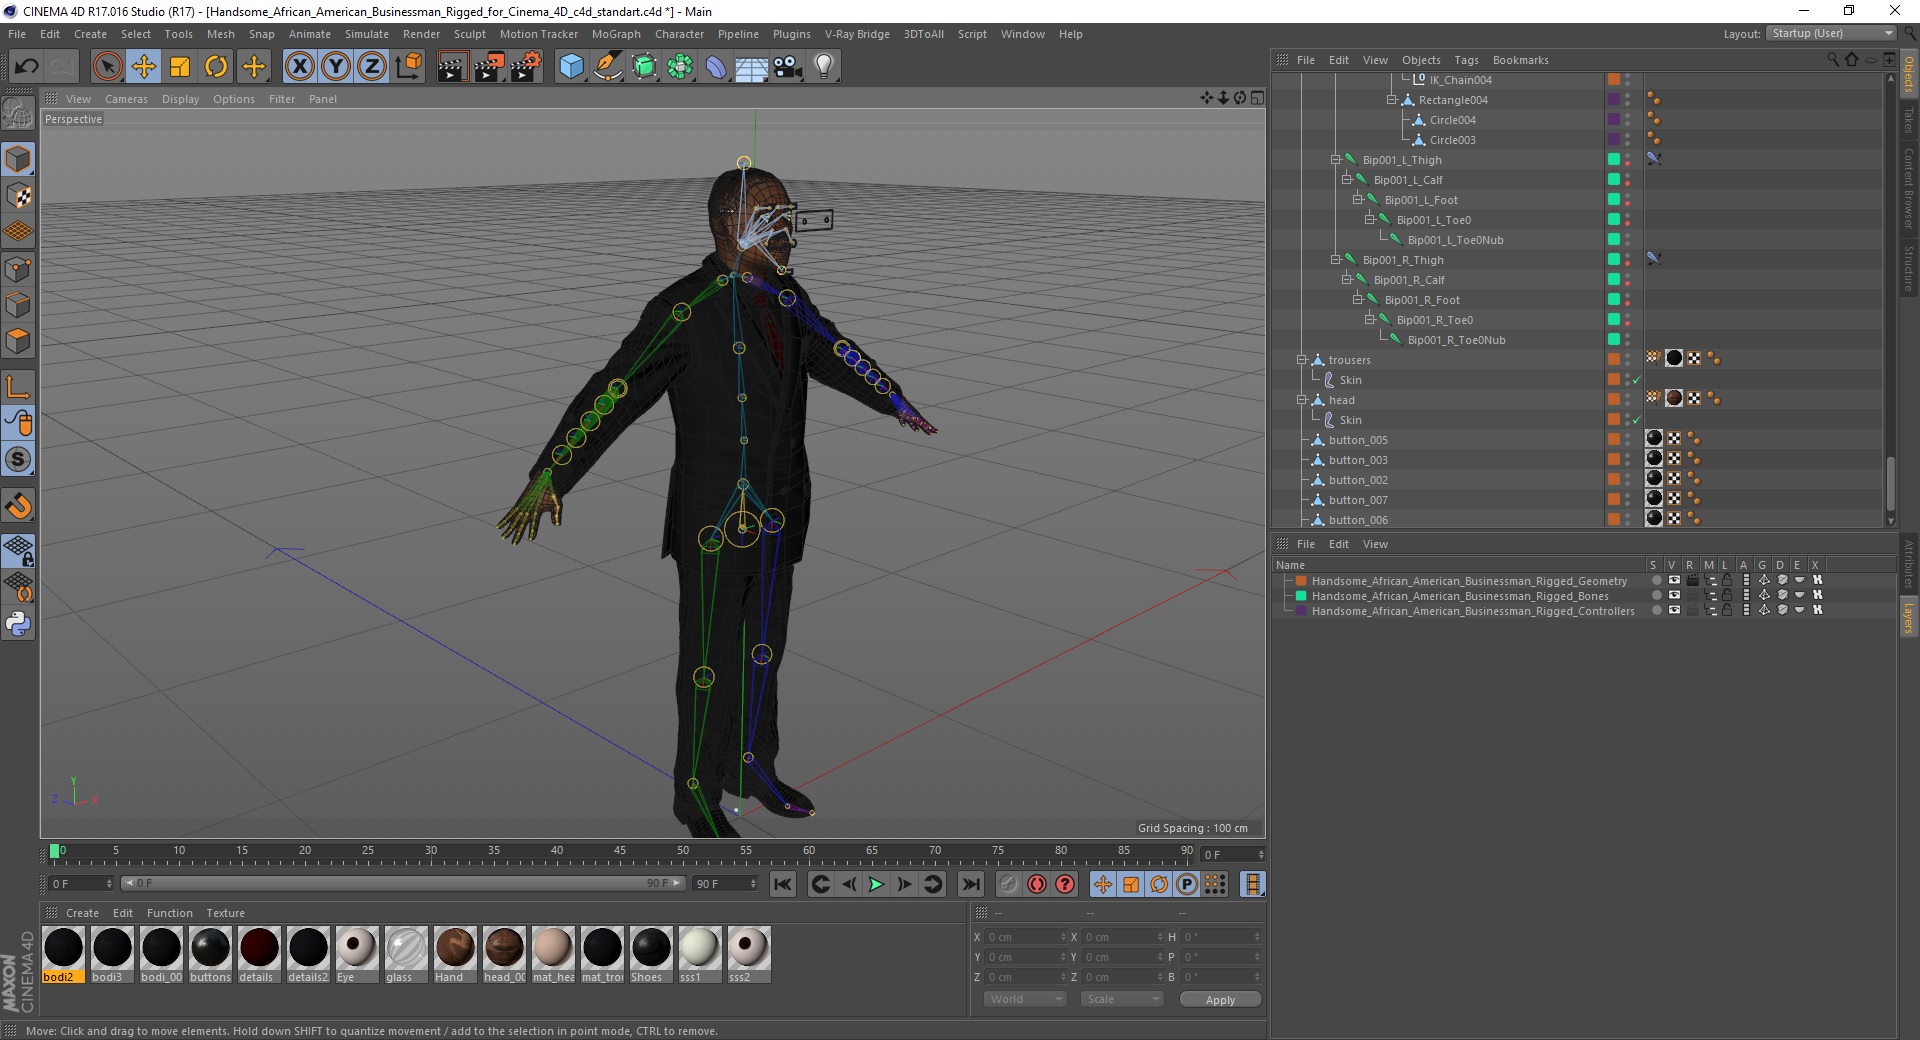Select Bip001_L_Foot joint in tree
The height and width of the screenshot is (1040, 1920).
[x=1421, y=200]
